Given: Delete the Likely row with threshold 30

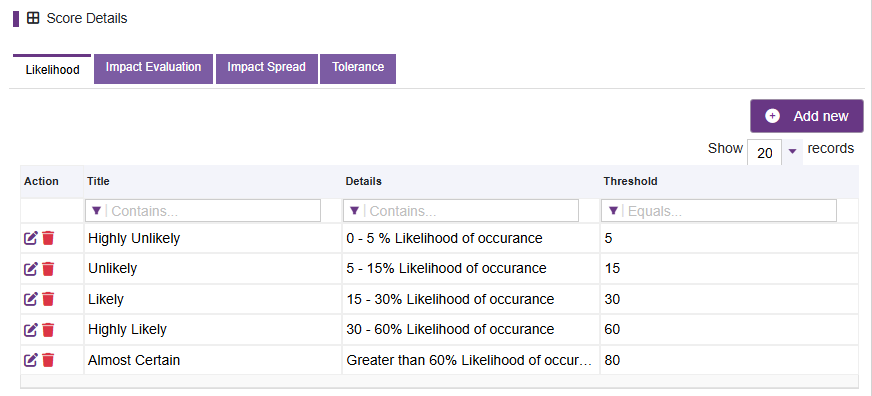Looking at the screenshot, I should coord(48,299).
